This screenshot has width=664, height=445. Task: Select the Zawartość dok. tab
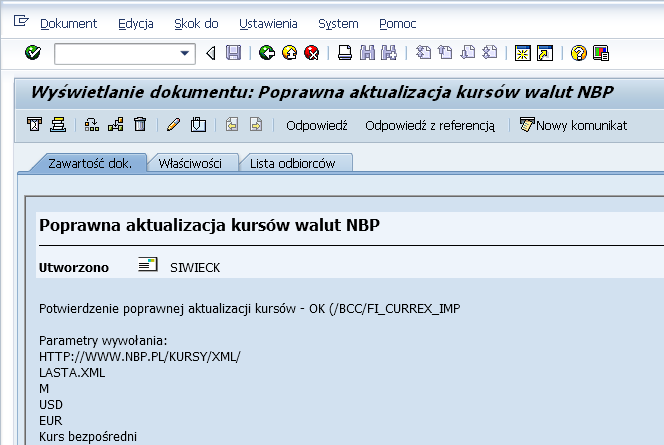pos(90,163)
